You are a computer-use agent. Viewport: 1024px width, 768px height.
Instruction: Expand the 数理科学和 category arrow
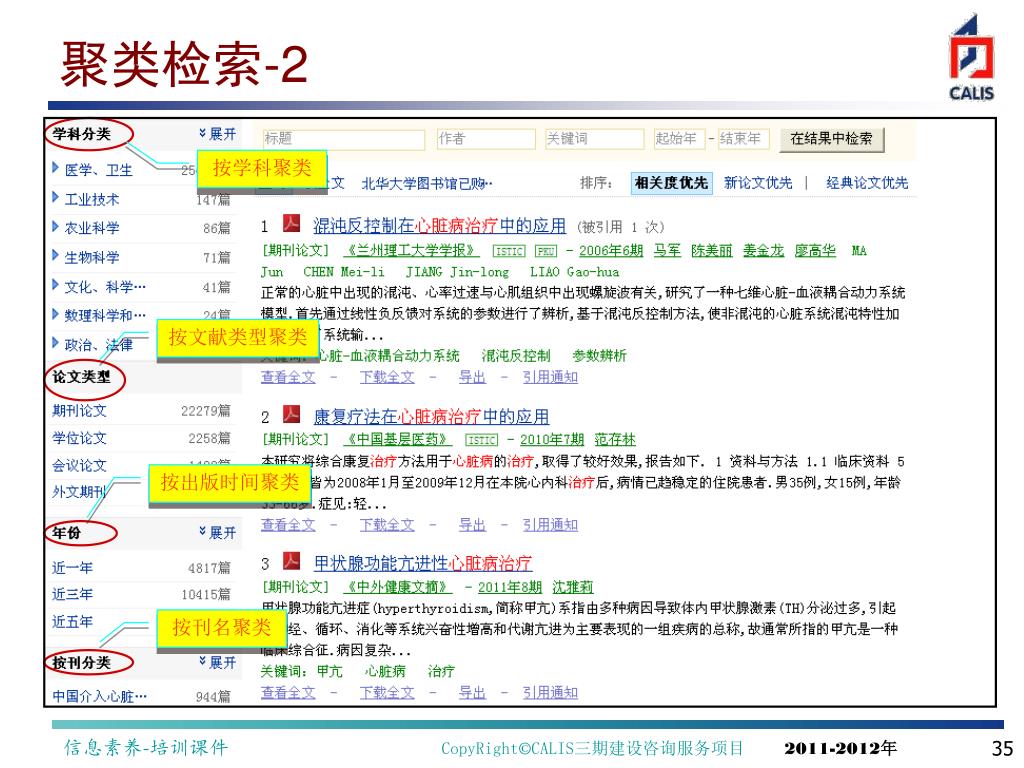[56, 314]
